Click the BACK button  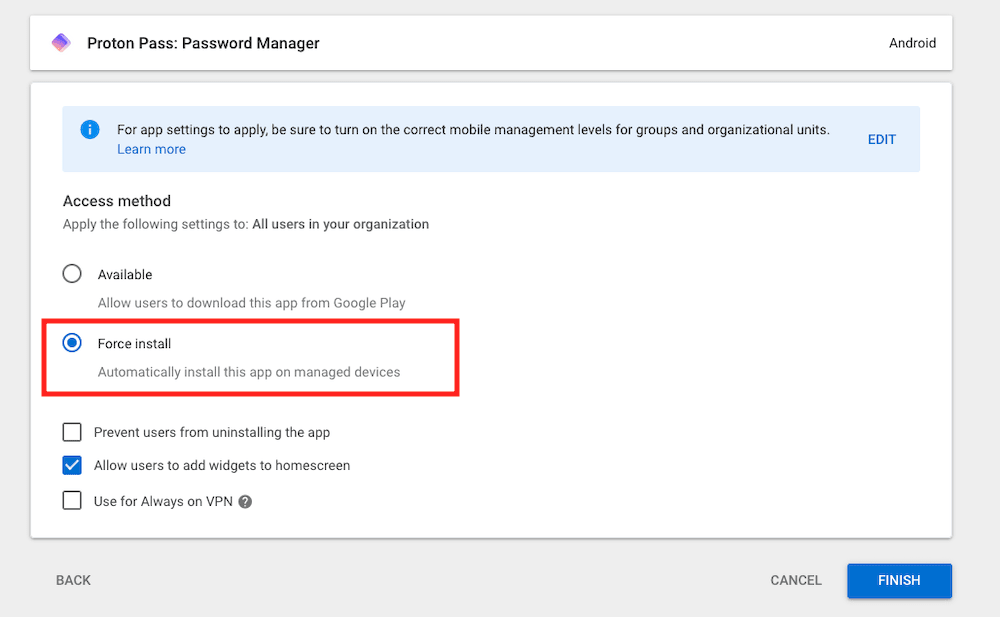point(73,580)
